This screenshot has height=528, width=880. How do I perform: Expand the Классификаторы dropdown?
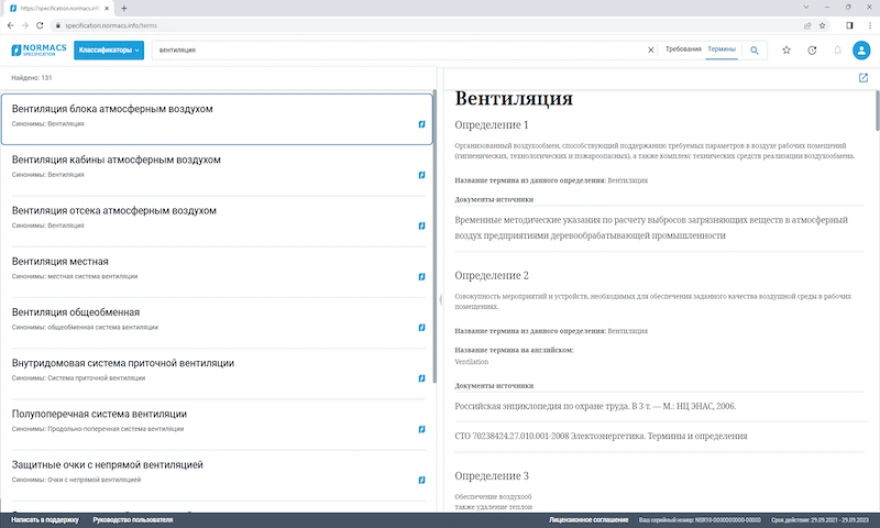tap(110, 50)
